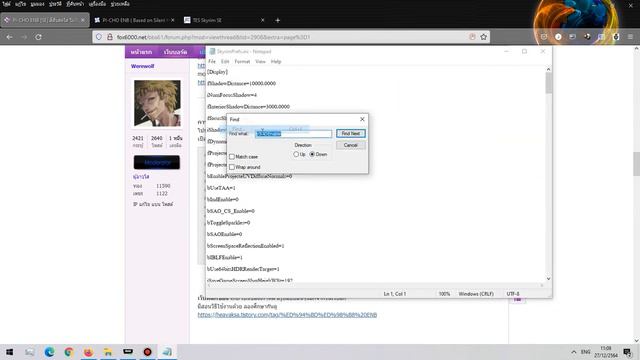This screenshot has width=640, height=360.
Task: Open Notepad's Help menu
Action: [276, 62]
